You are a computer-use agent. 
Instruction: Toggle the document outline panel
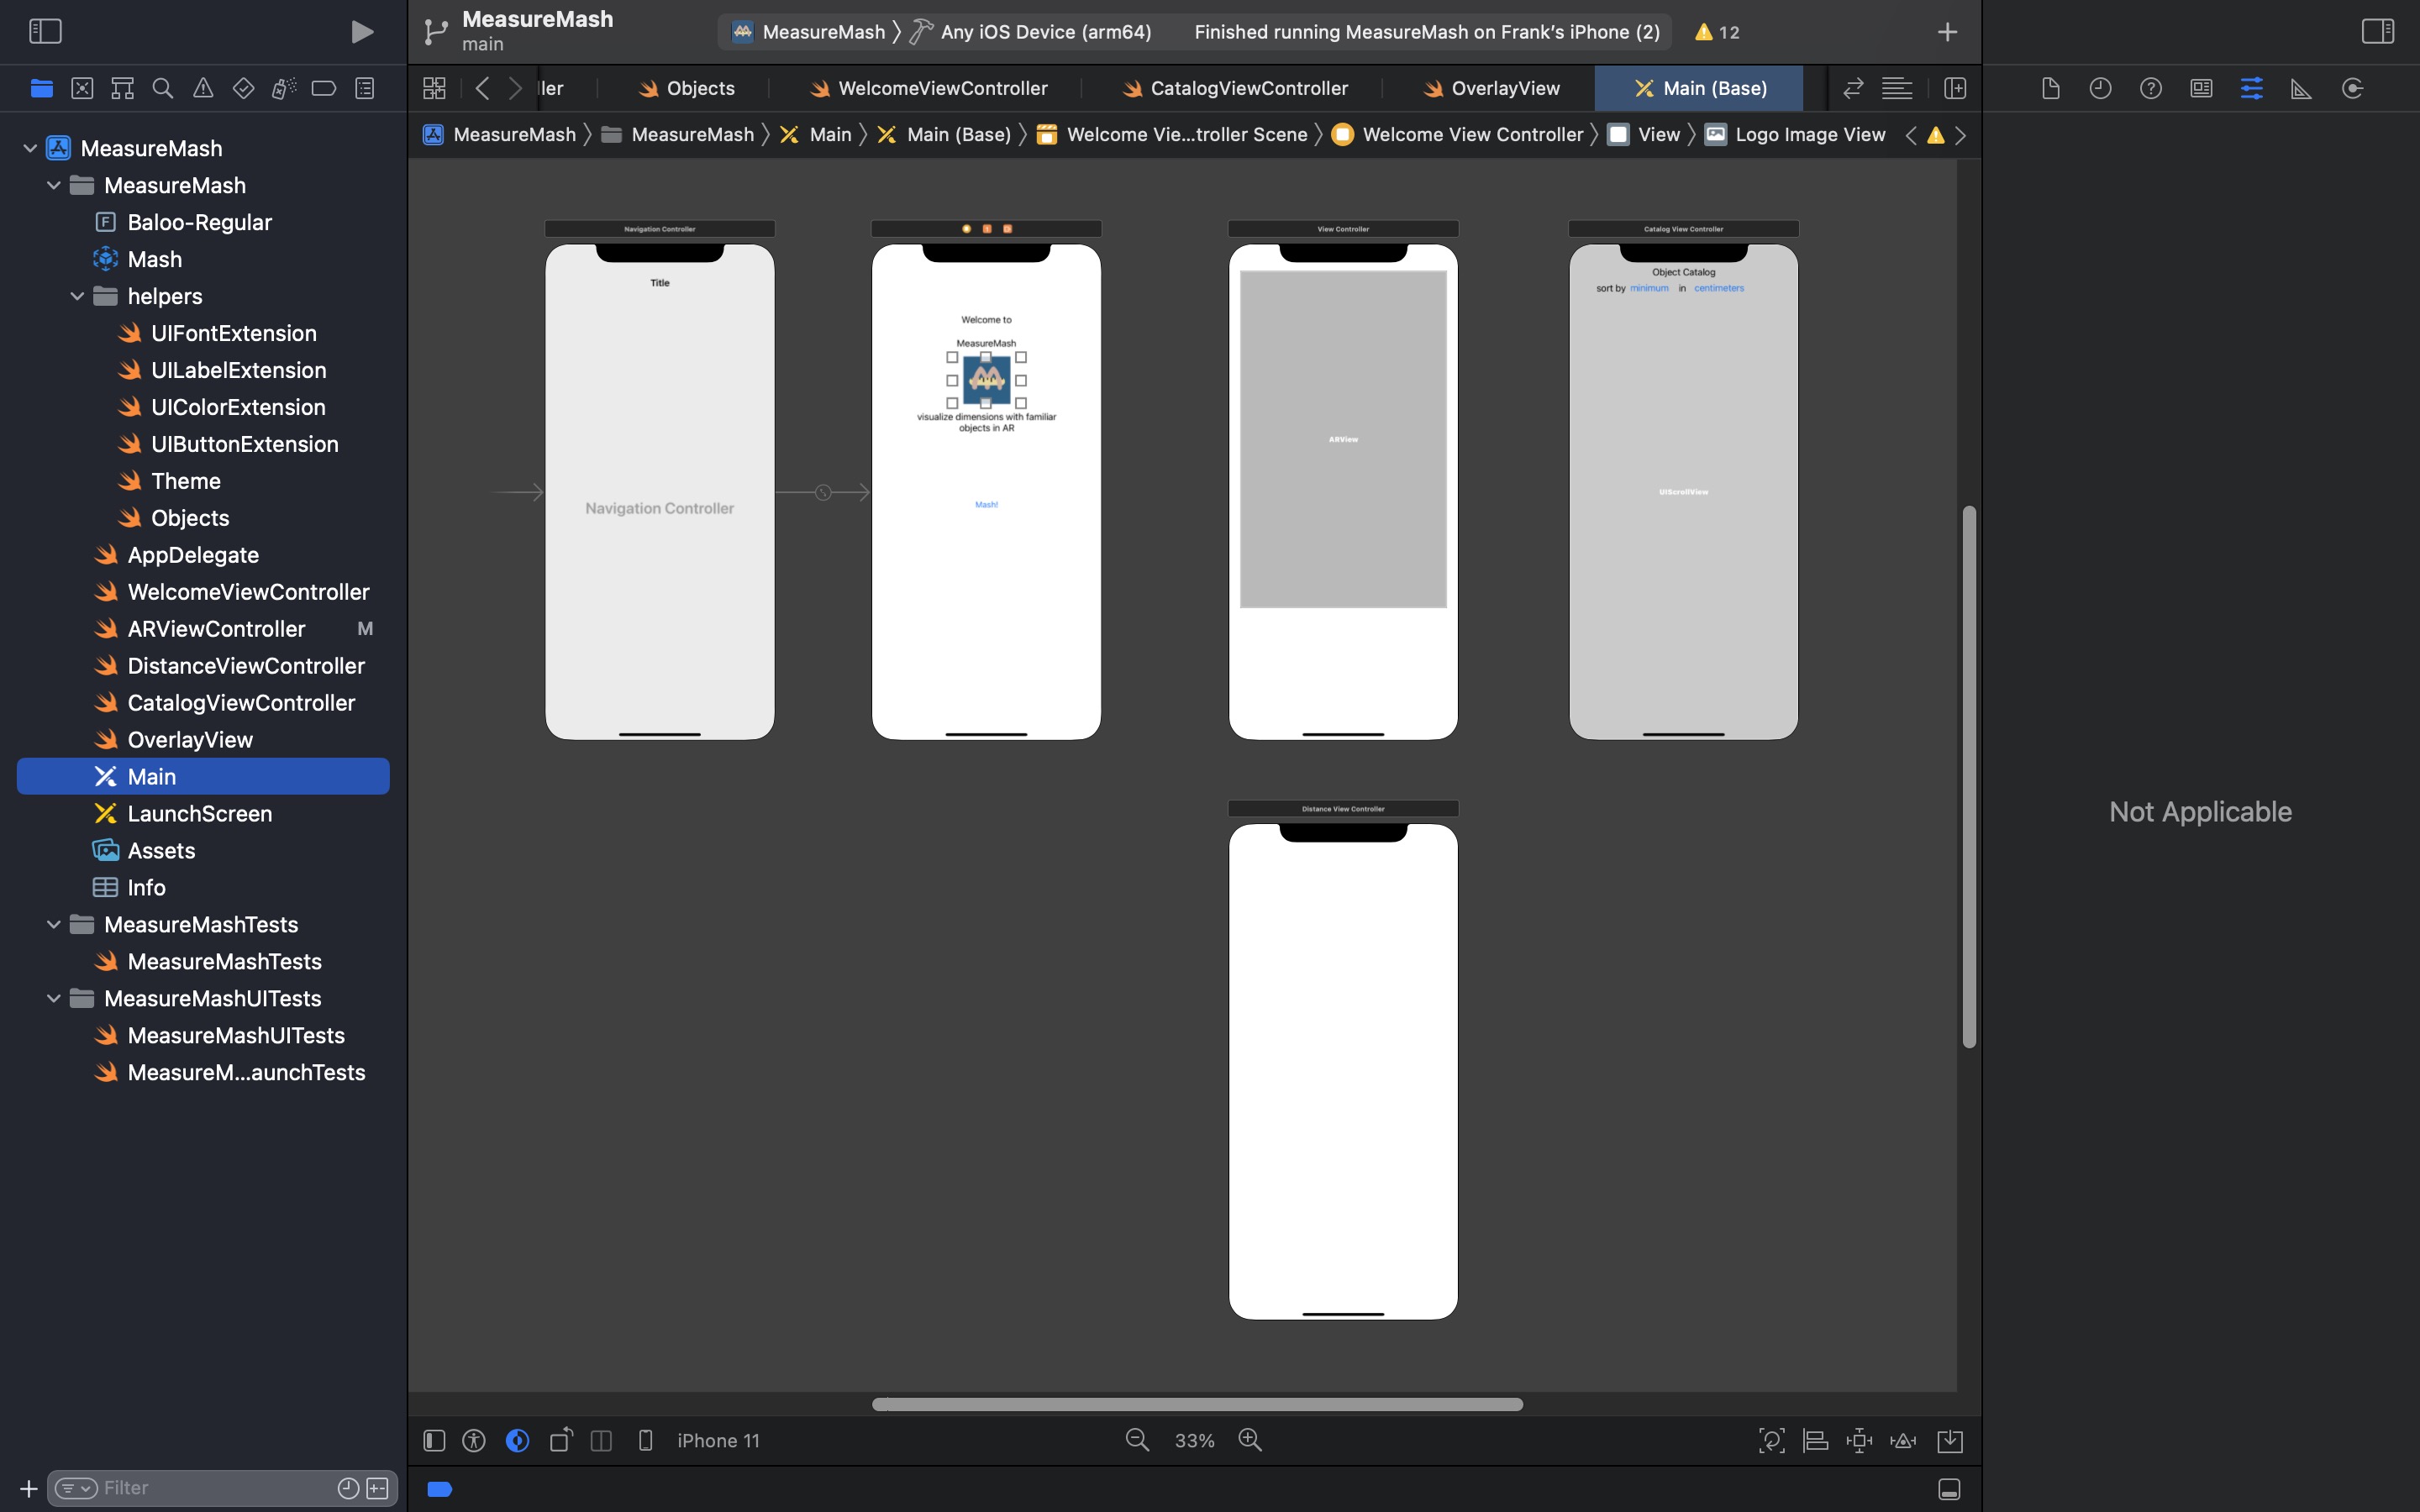pos(434,1440)
